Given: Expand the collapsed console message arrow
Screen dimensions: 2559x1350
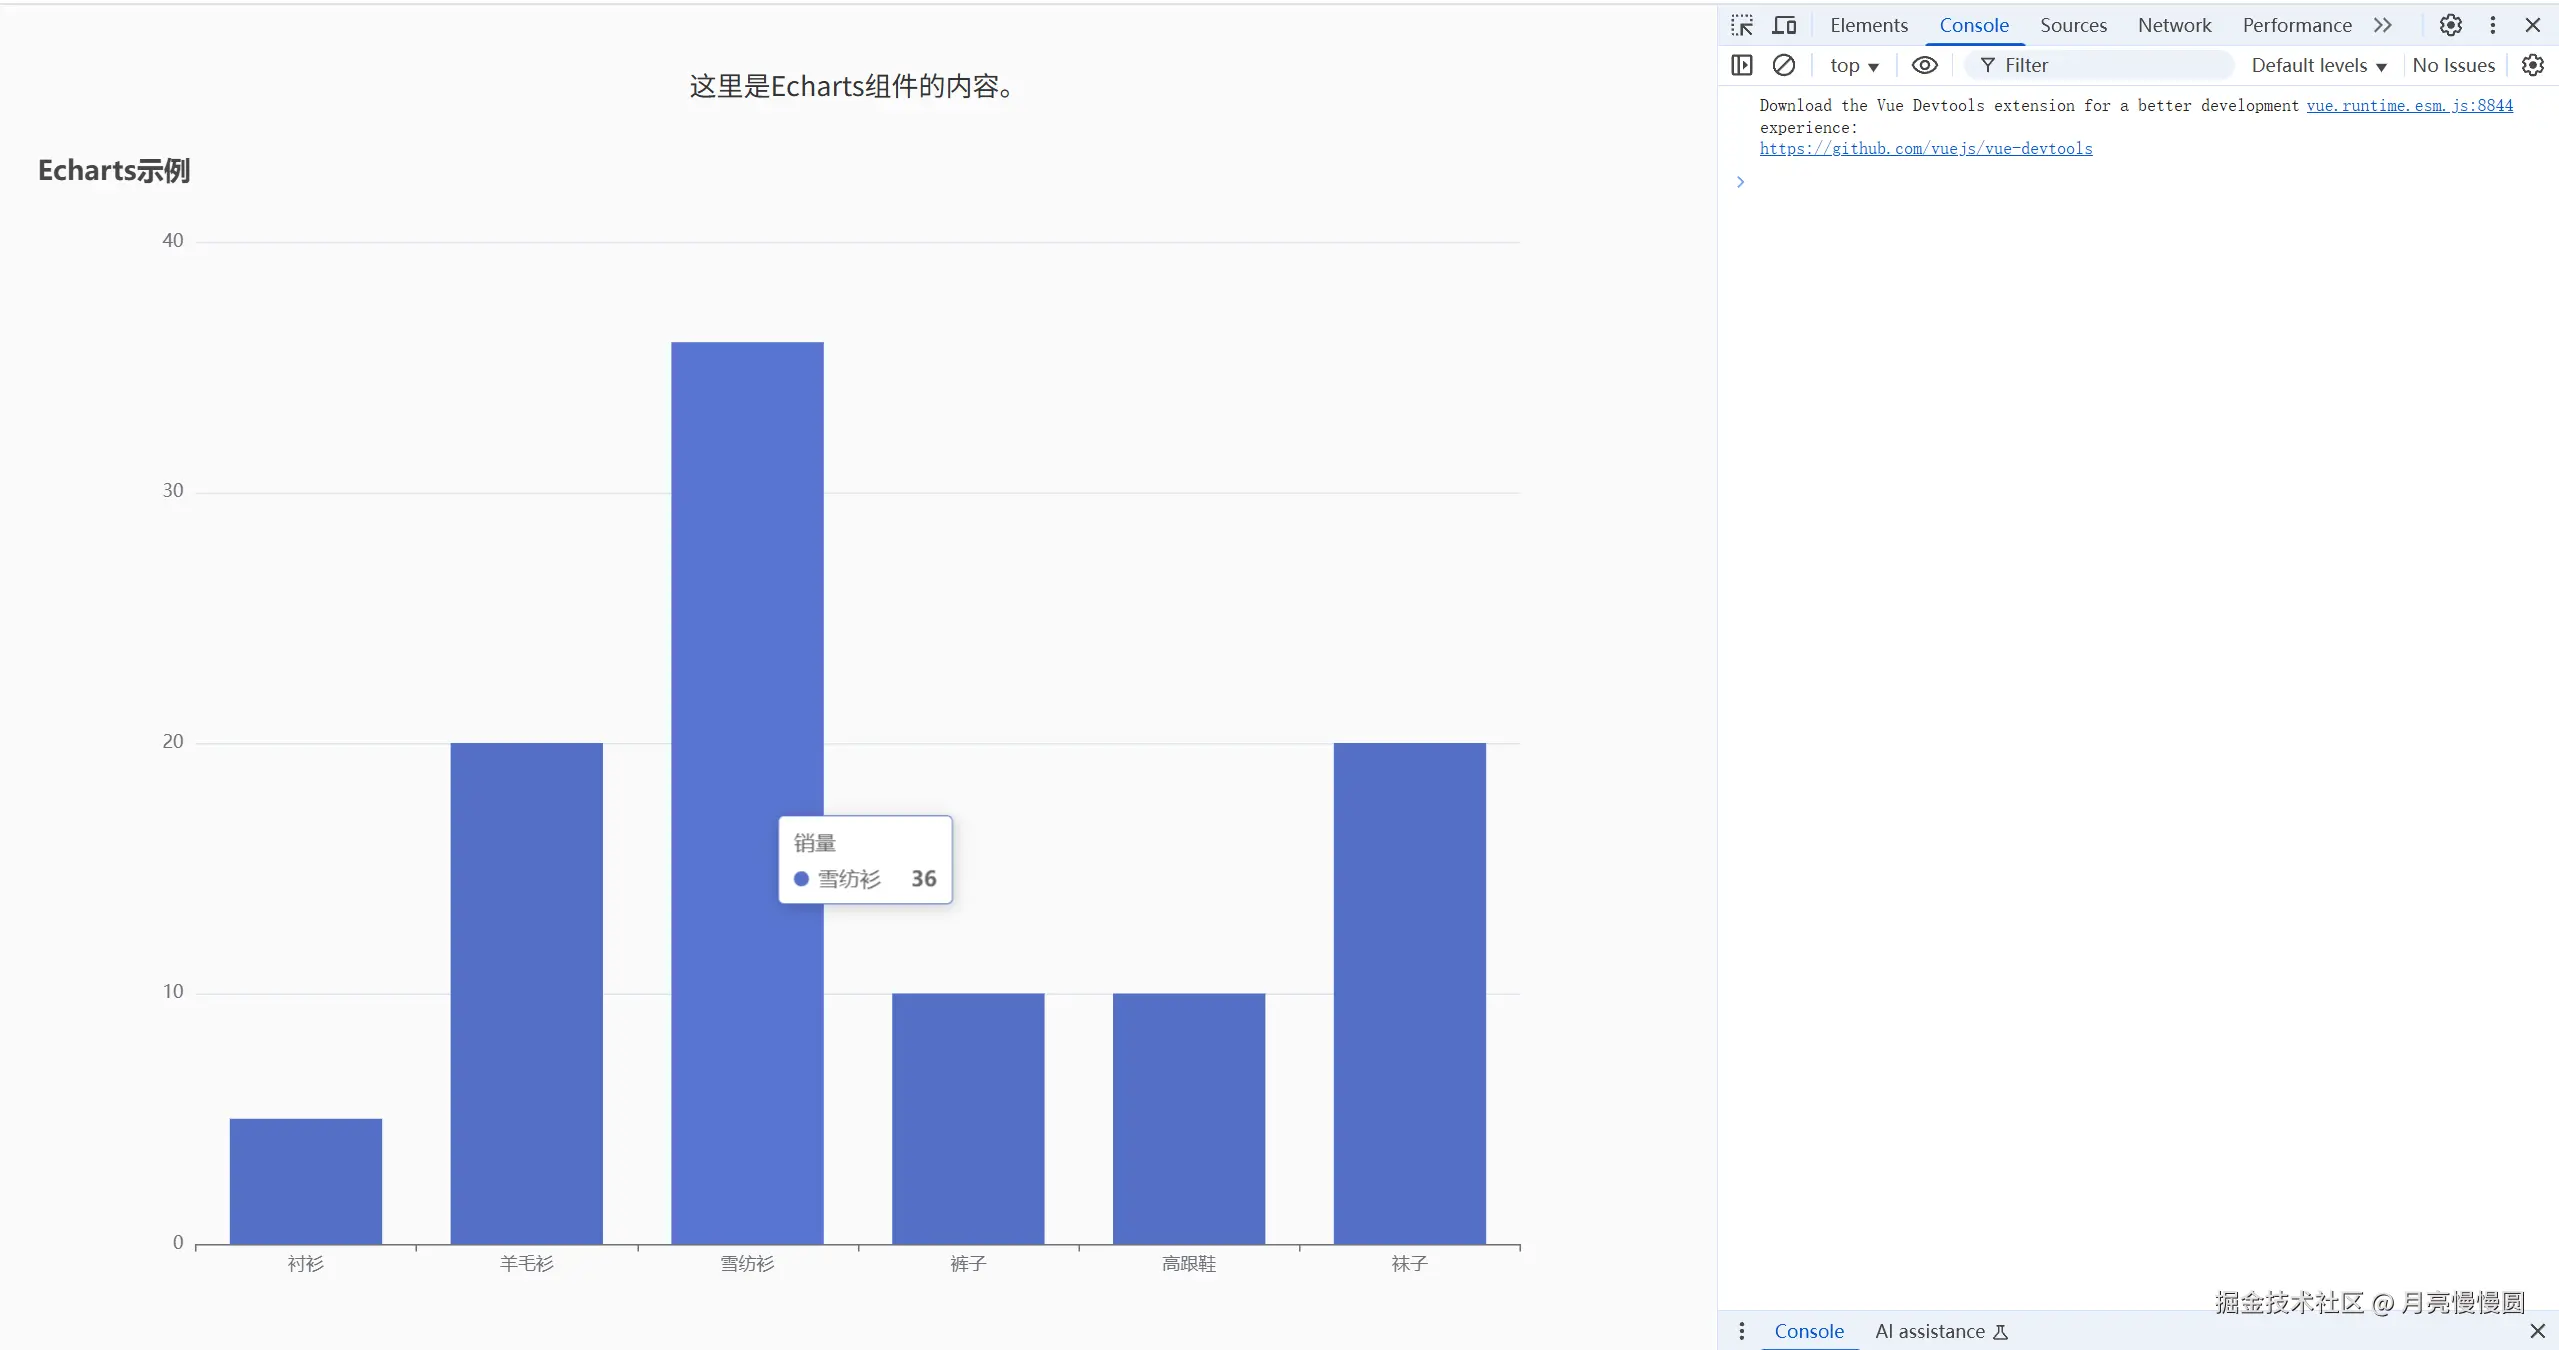Looking at the screenshot, I should coord(1740,182).
